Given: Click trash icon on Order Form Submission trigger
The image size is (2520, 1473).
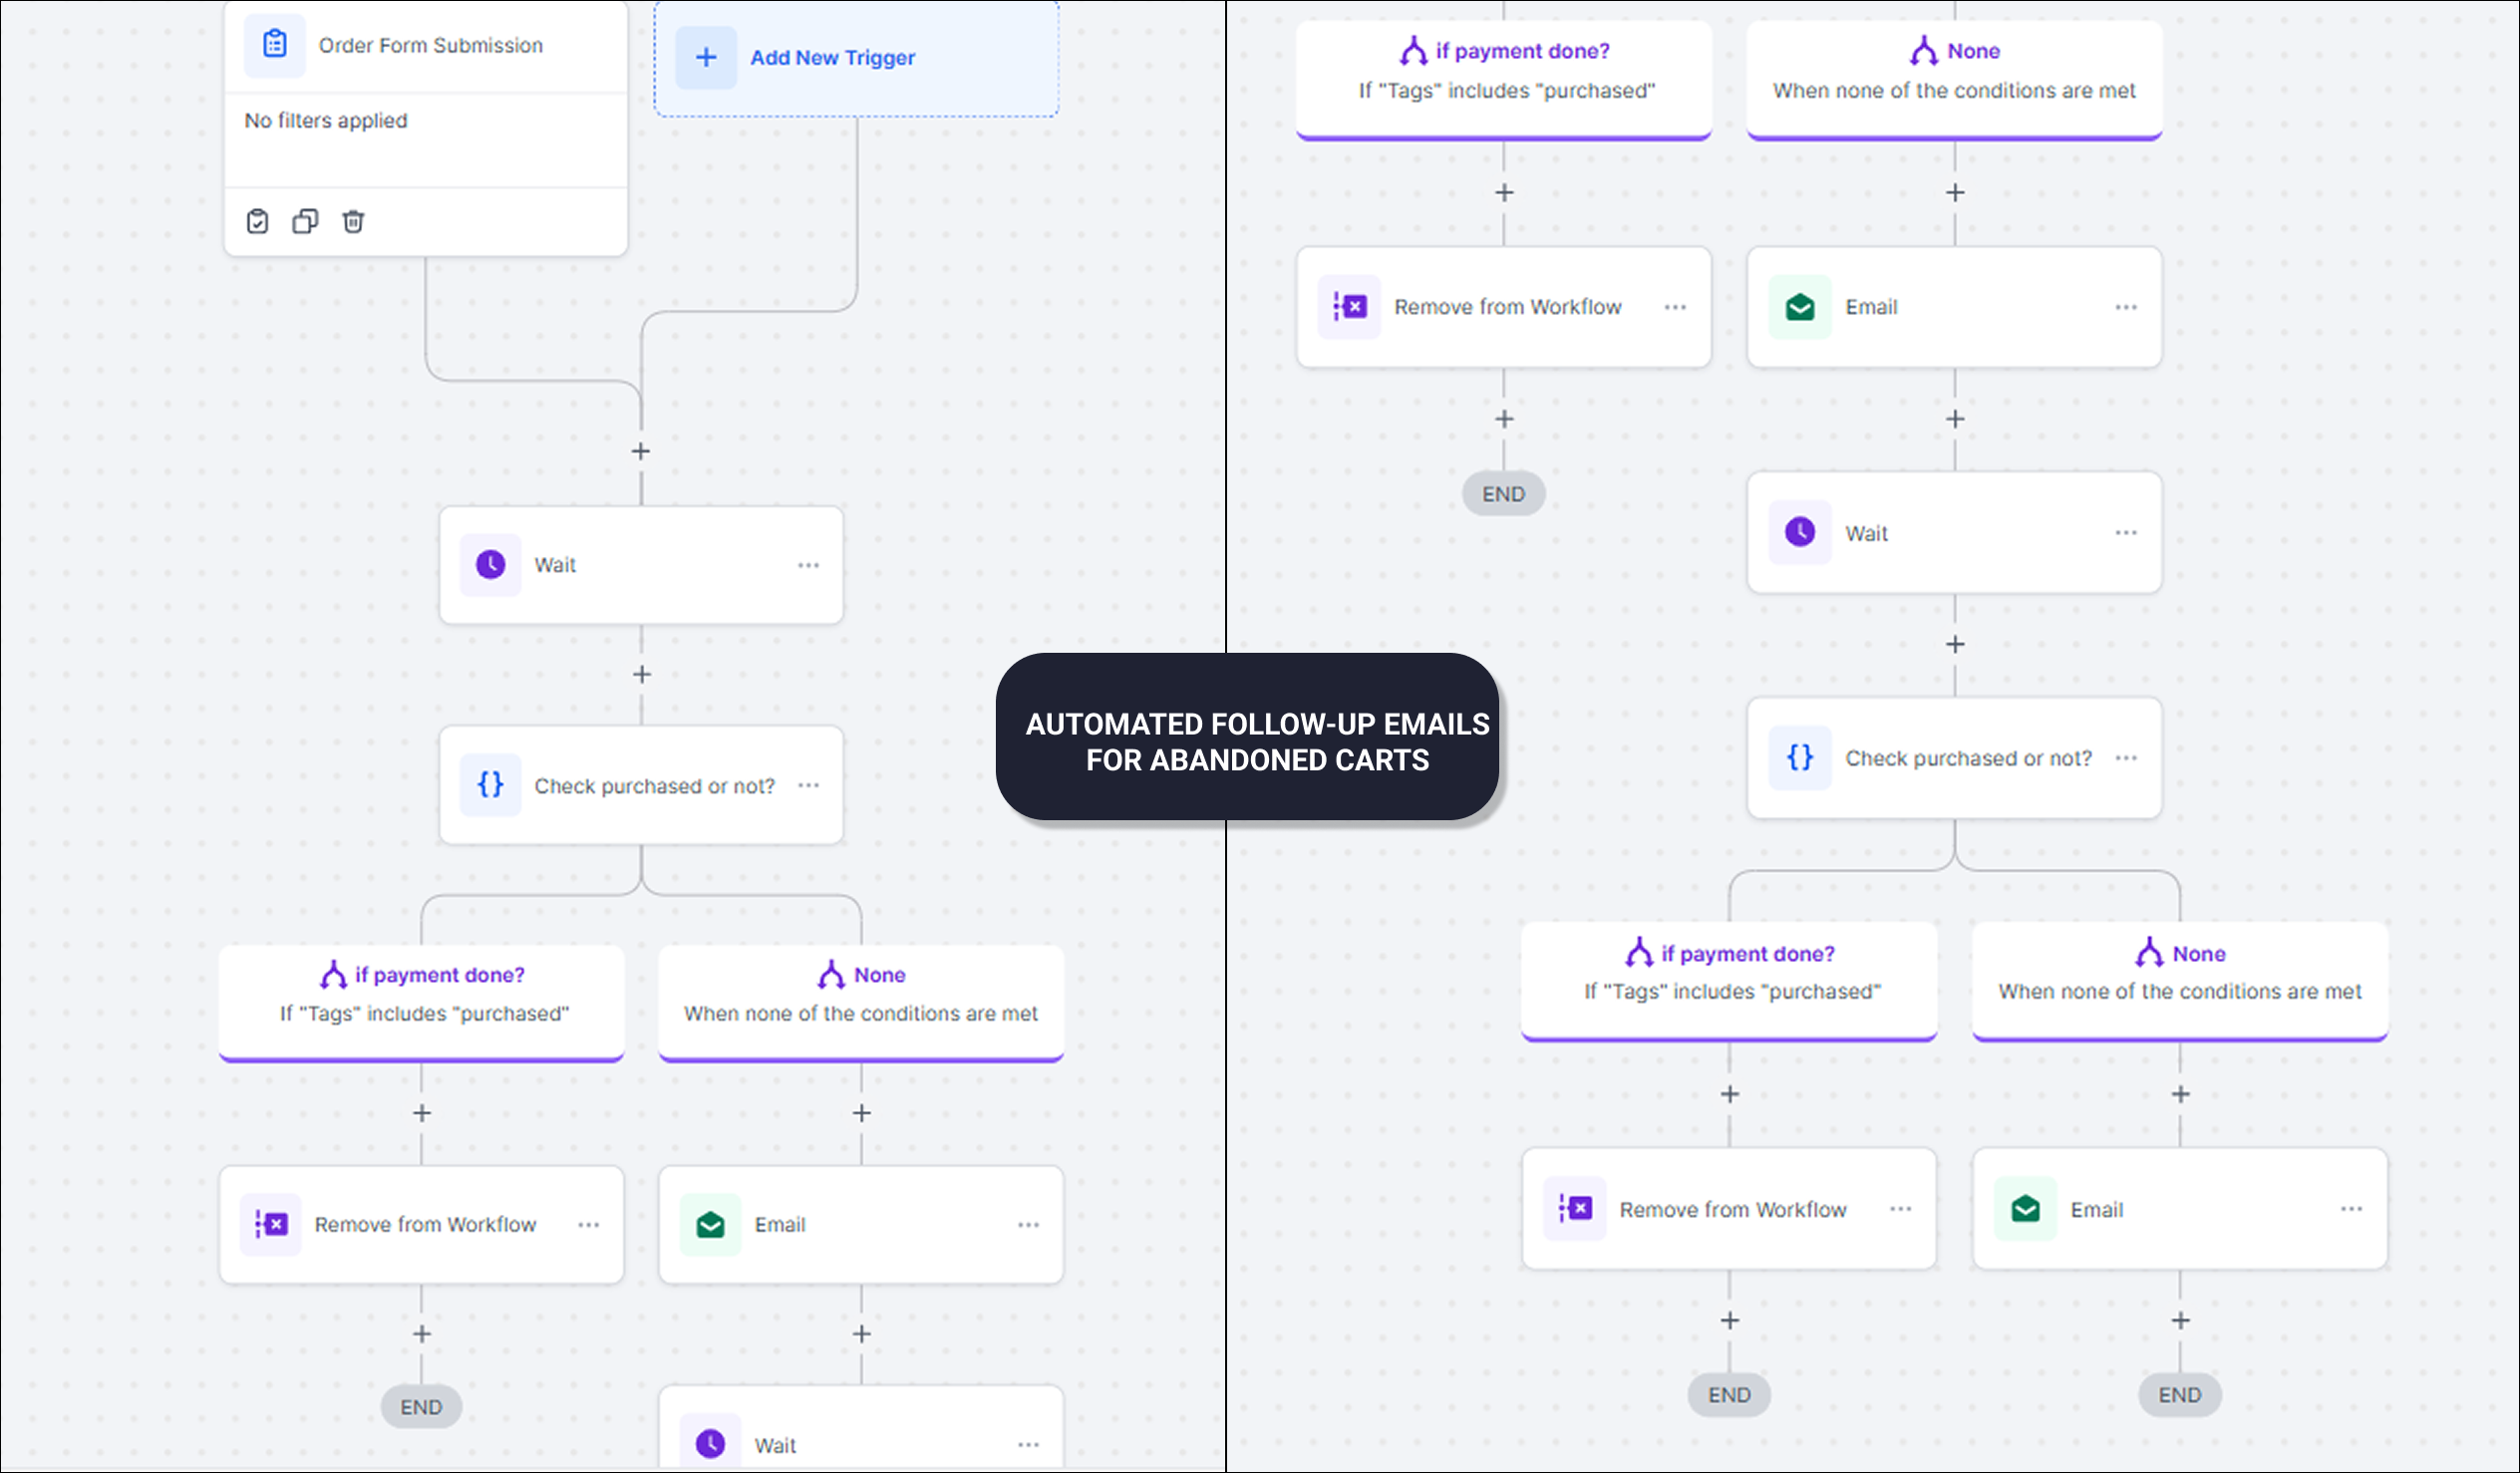Looking at the screenshot, I should click(x=353, y=221).
